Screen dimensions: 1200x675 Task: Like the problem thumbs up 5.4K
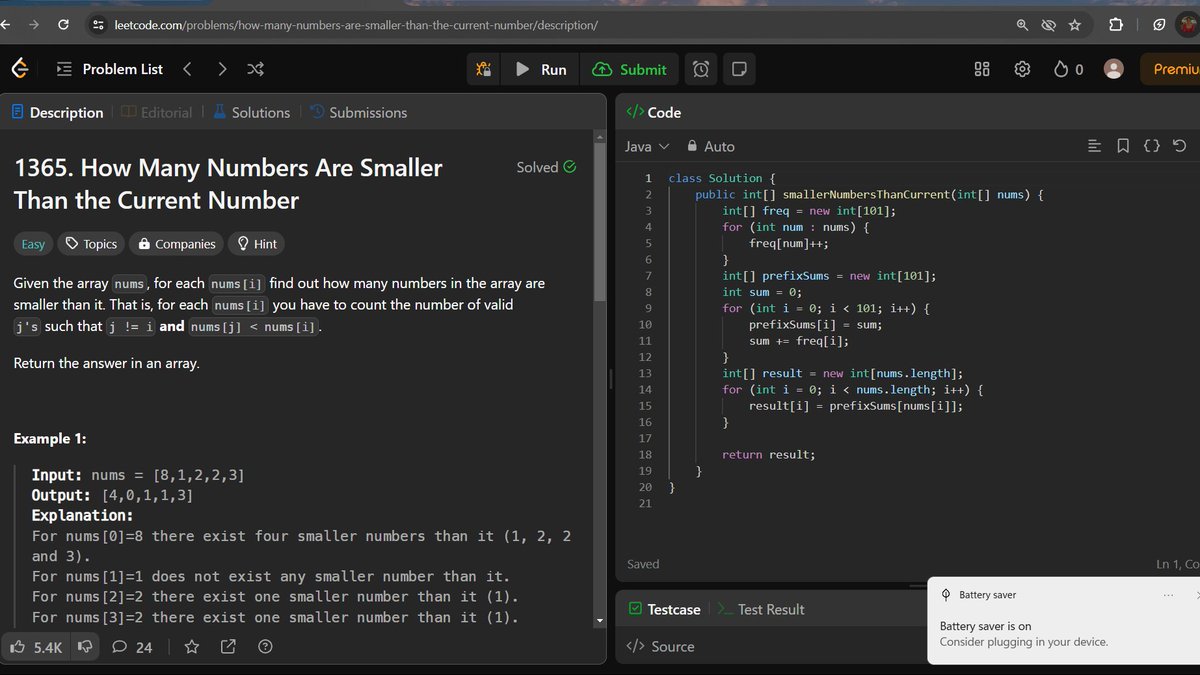click(x=36, y=647)
